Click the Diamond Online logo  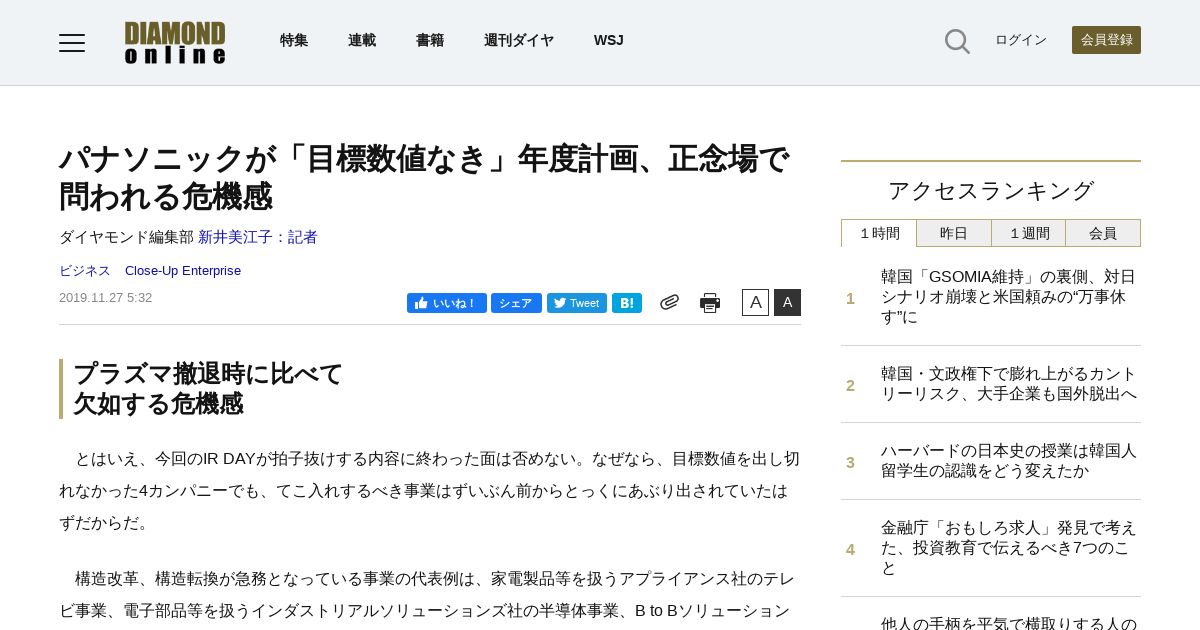[175, 43]
